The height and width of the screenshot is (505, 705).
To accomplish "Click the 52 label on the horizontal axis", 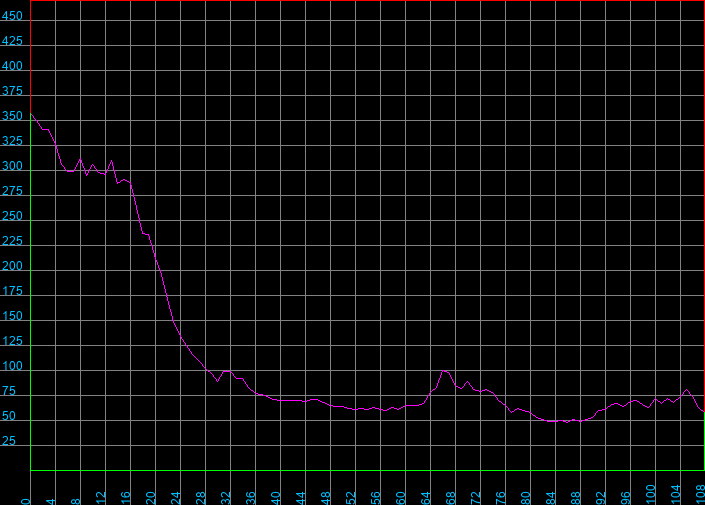I will point(351,498).
